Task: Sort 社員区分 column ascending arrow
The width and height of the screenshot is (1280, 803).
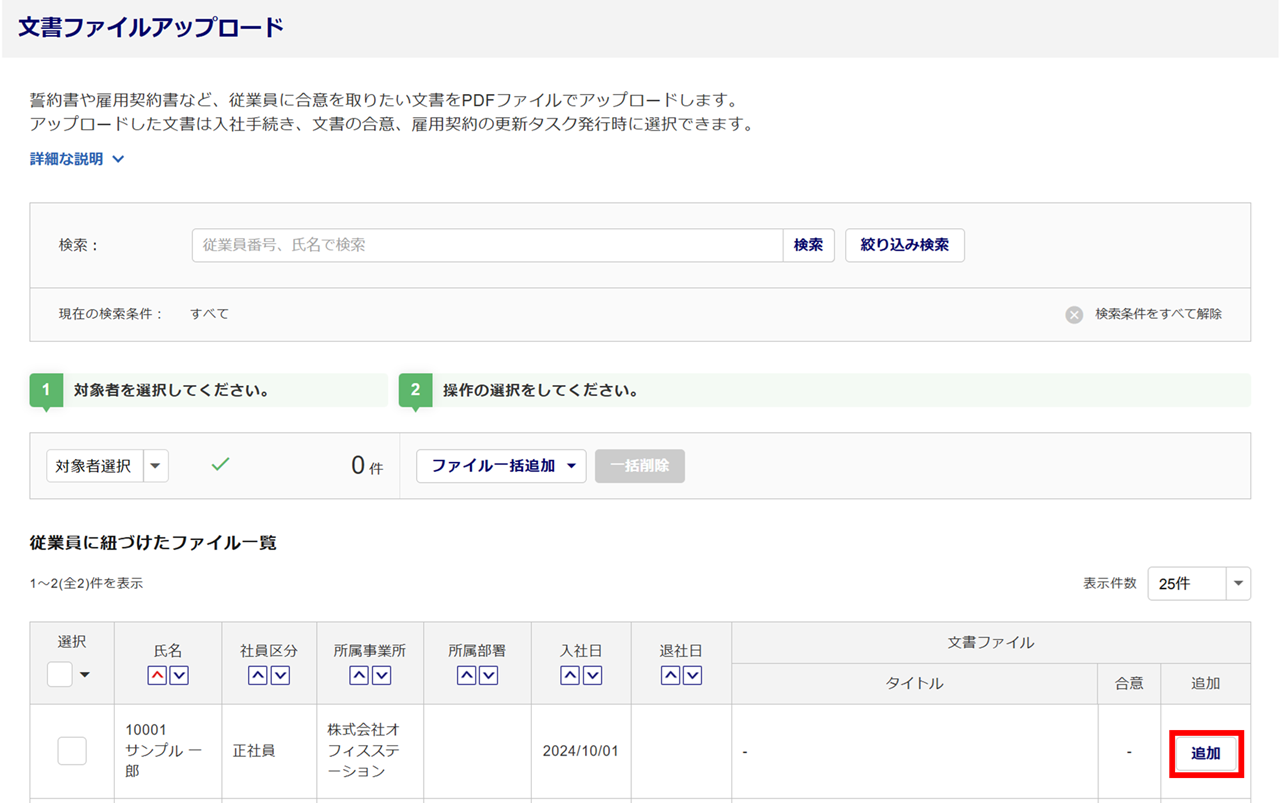Action: click(x=257, y=676)
